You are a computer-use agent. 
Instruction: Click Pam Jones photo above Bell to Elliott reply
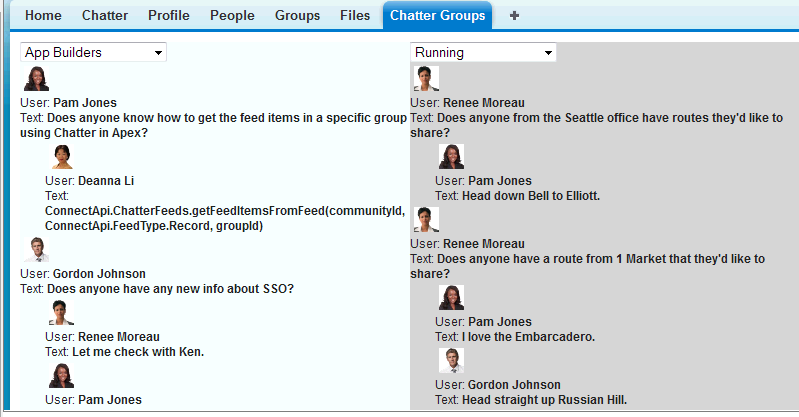(x=451, y=157)
